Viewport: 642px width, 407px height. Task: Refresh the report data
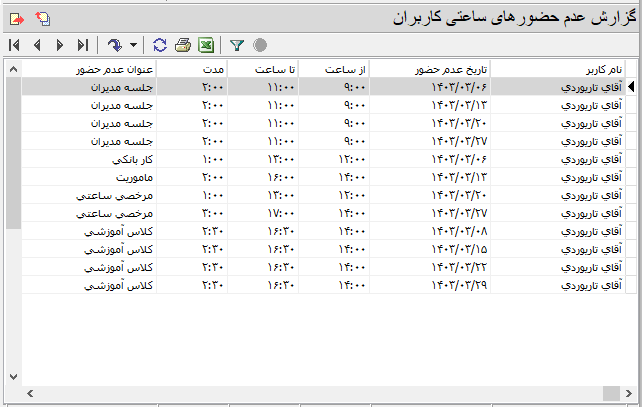(160, 45)
